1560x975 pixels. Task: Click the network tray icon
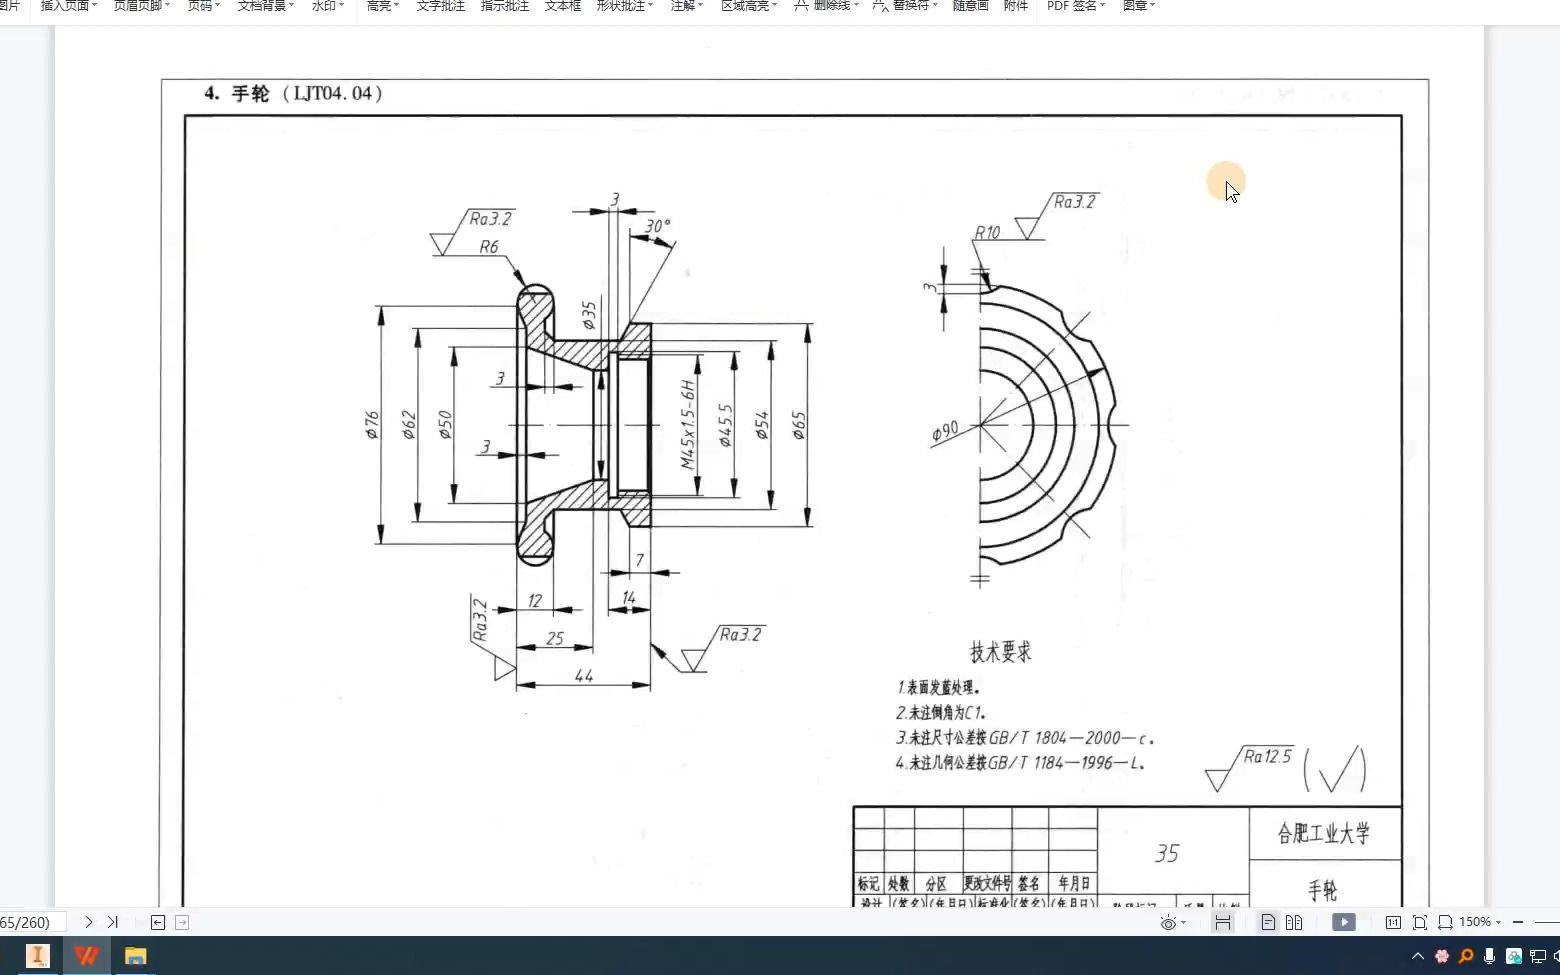coord(1538,956)
